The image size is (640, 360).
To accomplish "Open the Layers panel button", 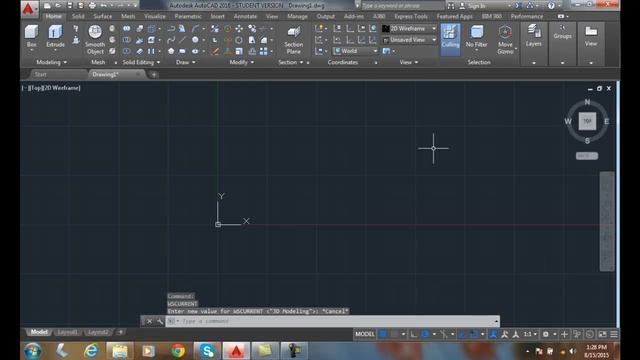I will tap(533, 36).
